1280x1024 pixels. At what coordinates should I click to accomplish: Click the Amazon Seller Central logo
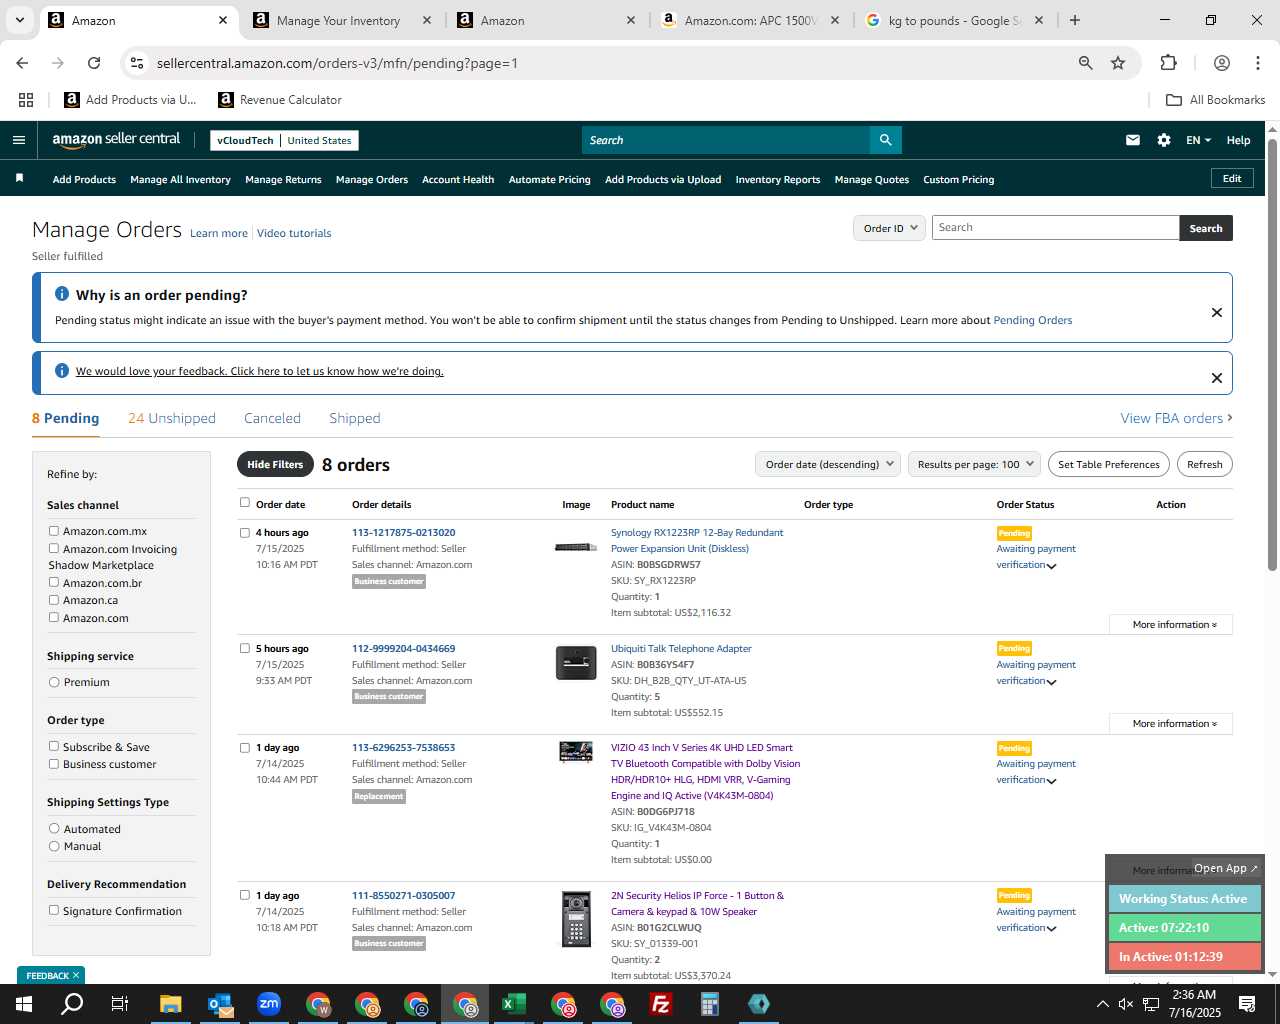tap(116, 140)
